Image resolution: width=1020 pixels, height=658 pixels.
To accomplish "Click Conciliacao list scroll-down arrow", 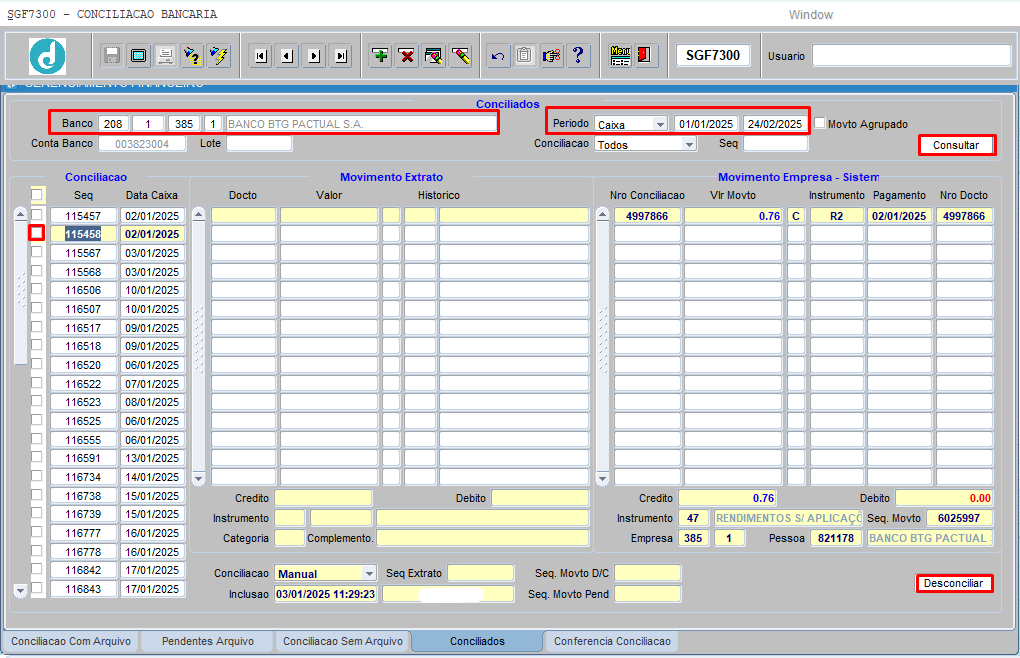I will click(20, 590).
